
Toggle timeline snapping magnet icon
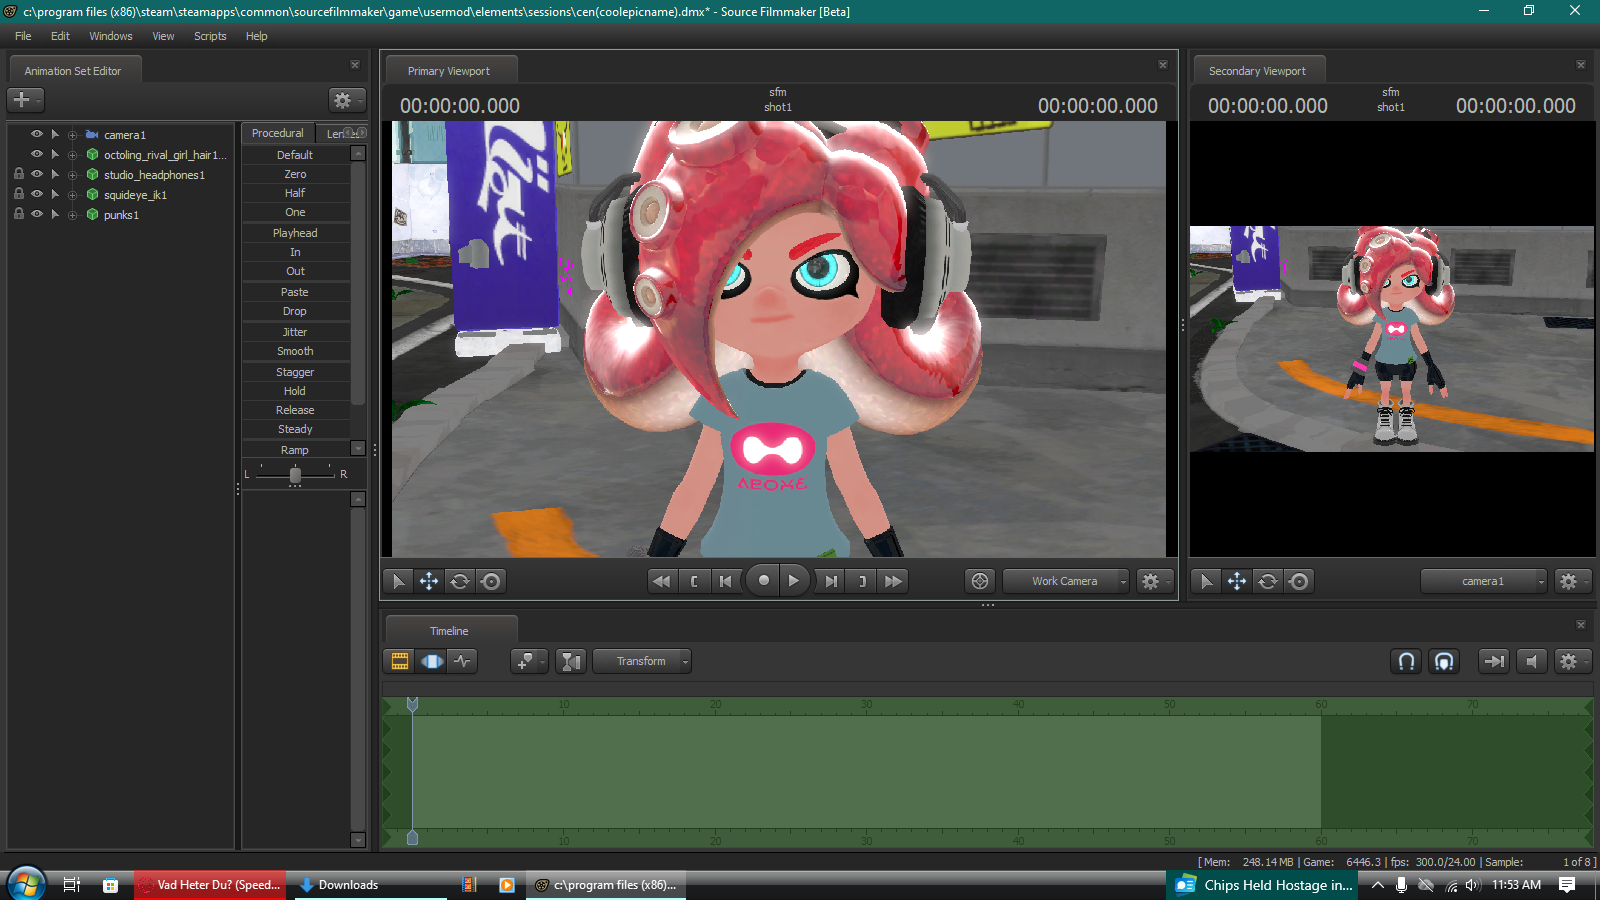click(1406, 661)
